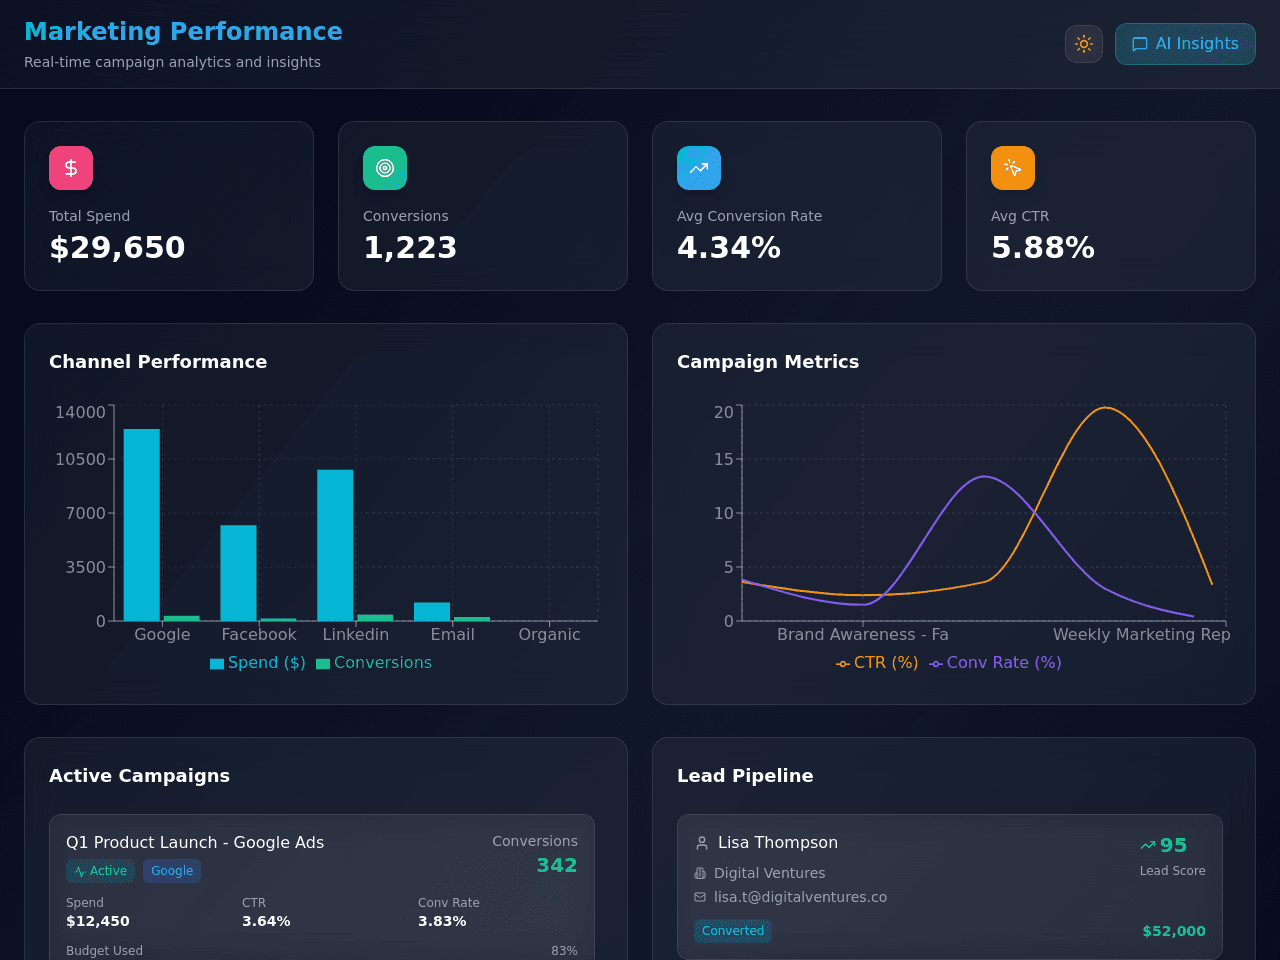Viewport: 1280px width, 960px height.
Task: Click the Organic axis label
Action: pos(549,635)
